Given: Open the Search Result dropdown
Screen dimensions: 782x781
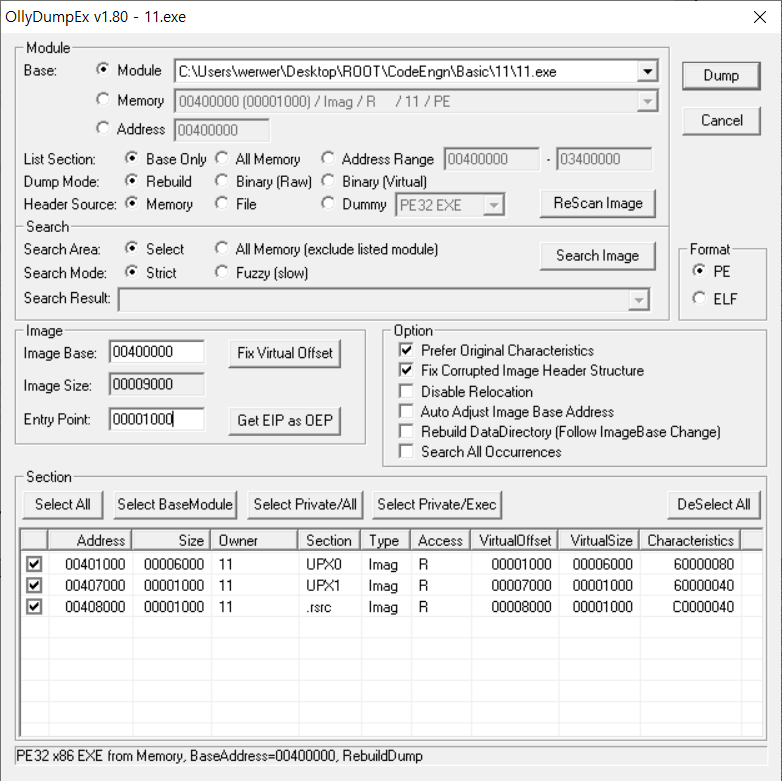Looking at the screenshot, I should click(639, 300).
